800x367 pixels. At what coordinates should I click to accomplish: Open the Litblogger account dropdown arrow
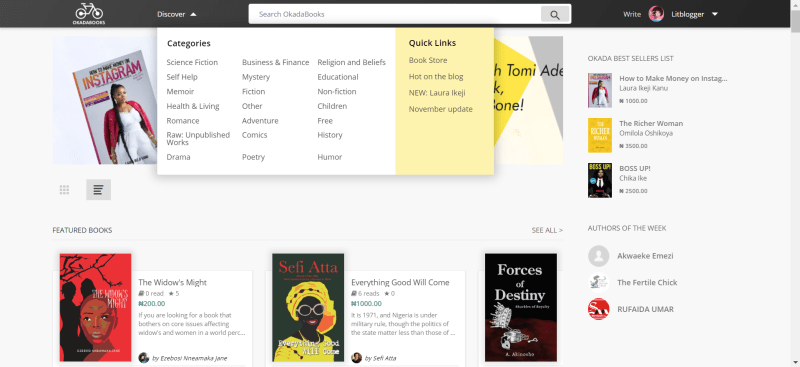point(714,14)
